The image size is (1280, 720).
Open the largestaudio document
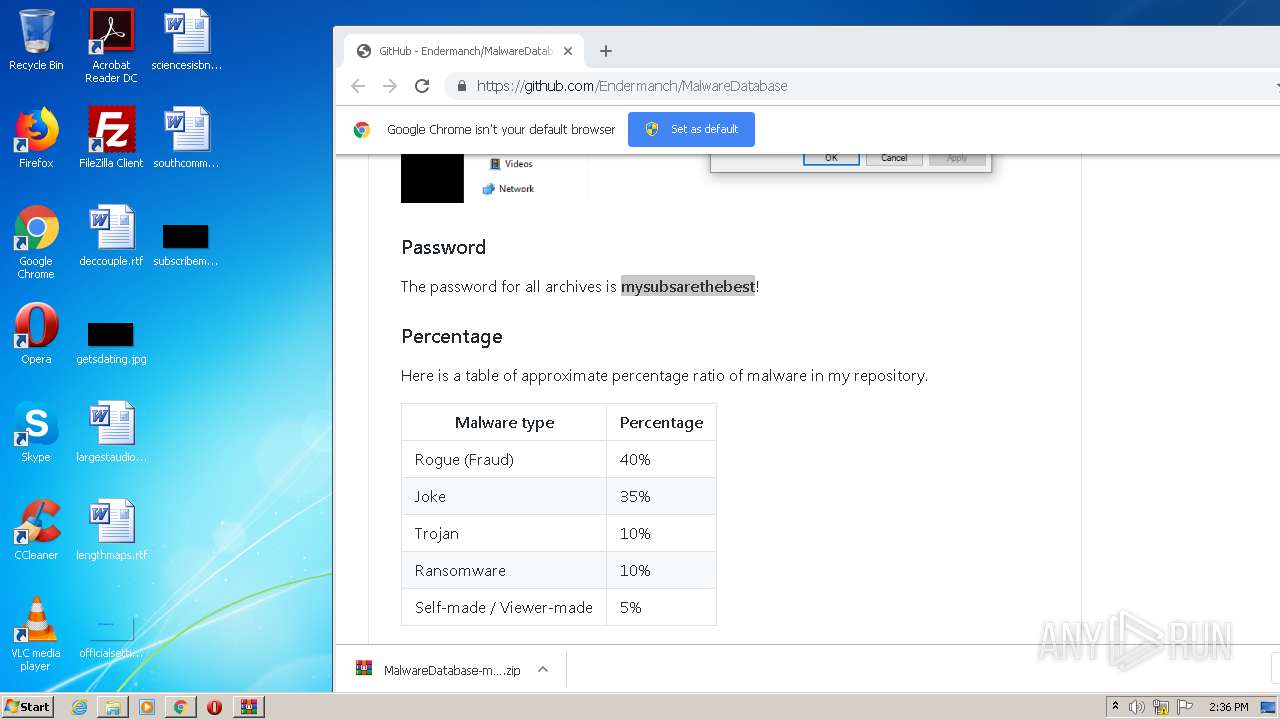111,432
